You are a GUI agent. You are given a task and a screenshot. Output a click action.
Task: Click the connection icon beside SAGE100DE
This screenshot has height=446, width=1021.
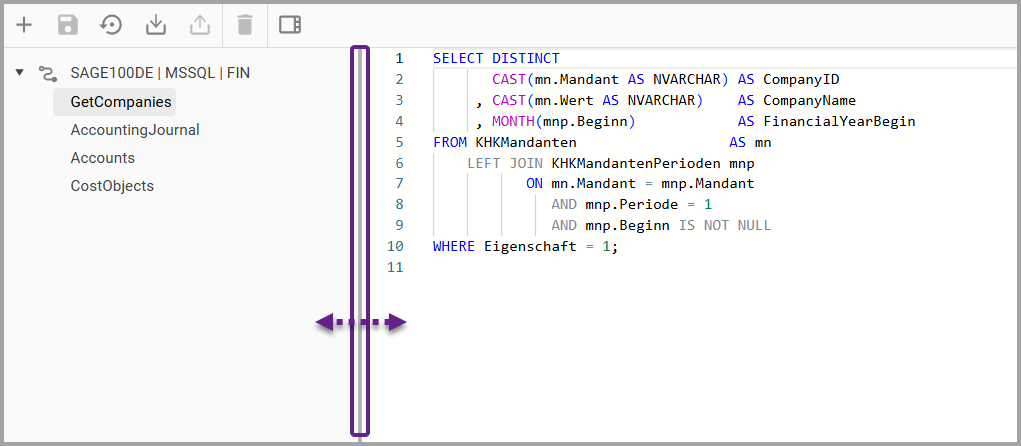[x=47, y=73]
